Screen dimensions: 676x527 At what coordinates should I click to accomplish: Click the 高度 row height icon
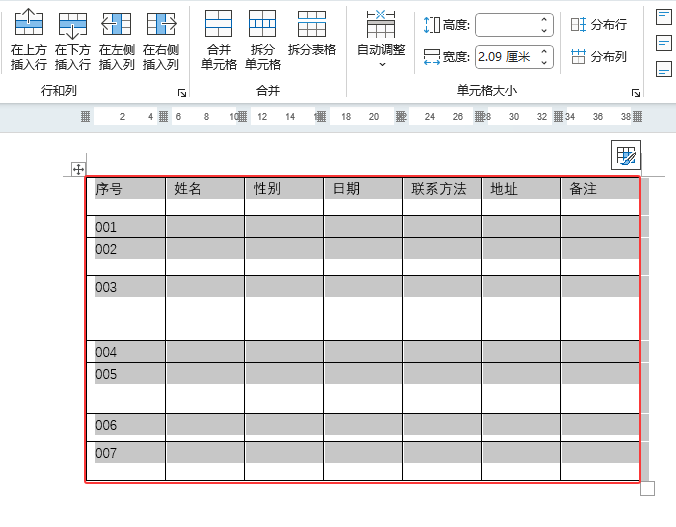(x=432, y=25)
